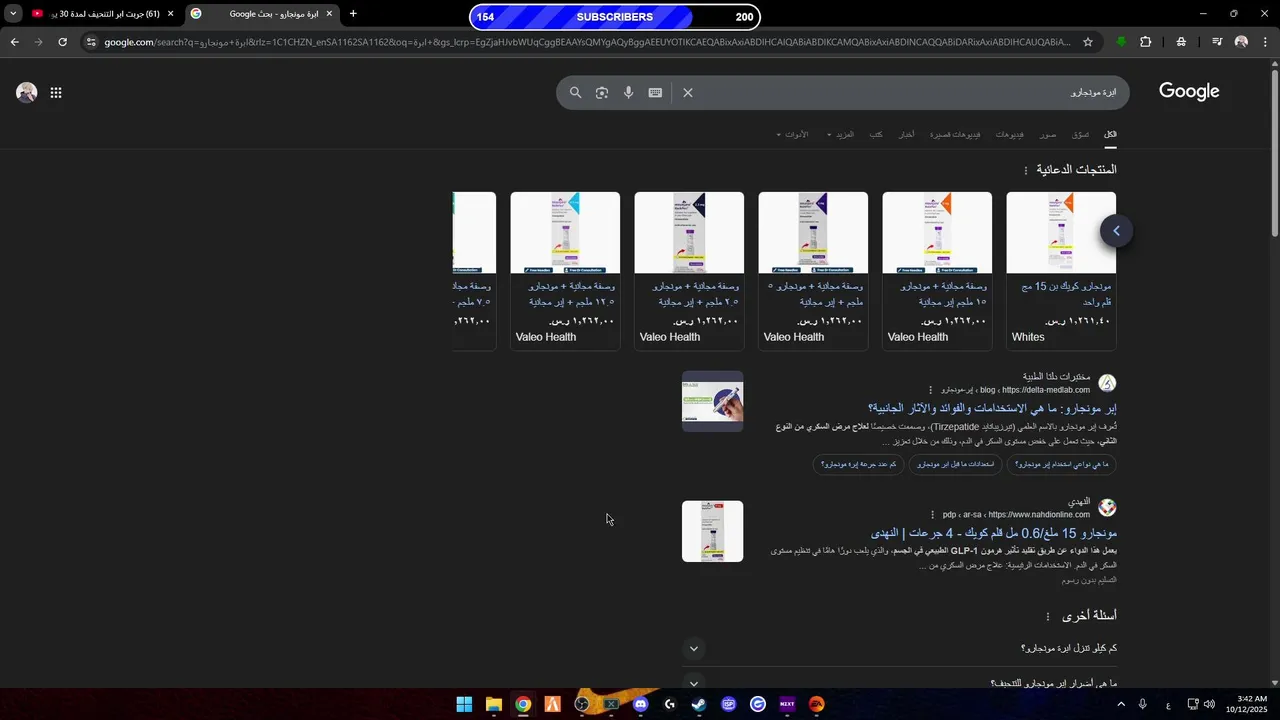This screenshot has height=720, width=1280.
Task: Click the كم عدد جرعة إبرة مونجارو chip
Action: [858, 464]
